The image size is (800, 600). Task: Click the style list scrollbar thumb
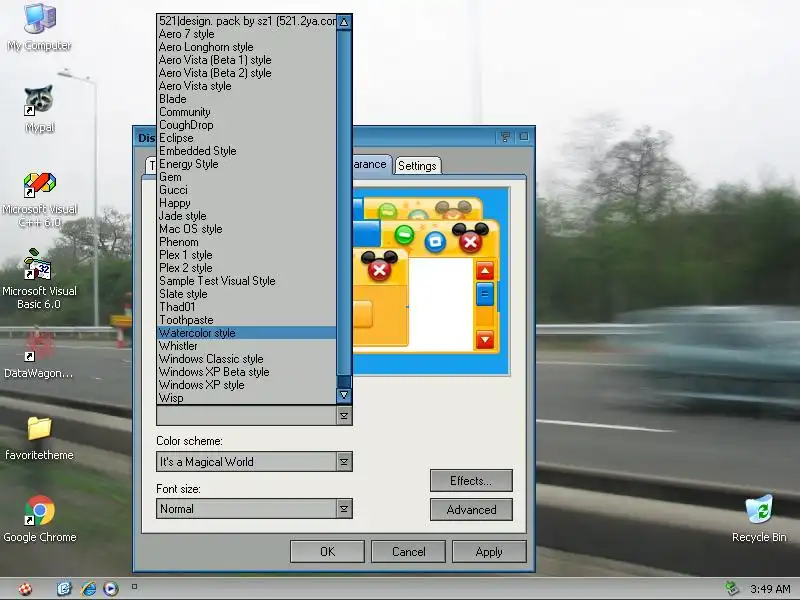click(x=344, y=382)
